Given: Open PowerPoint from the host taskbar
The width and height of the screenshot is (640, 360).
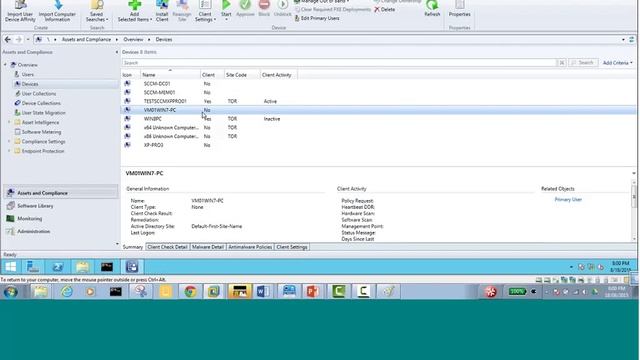Looking at the screenshot, I should click(x=312, y=291).
